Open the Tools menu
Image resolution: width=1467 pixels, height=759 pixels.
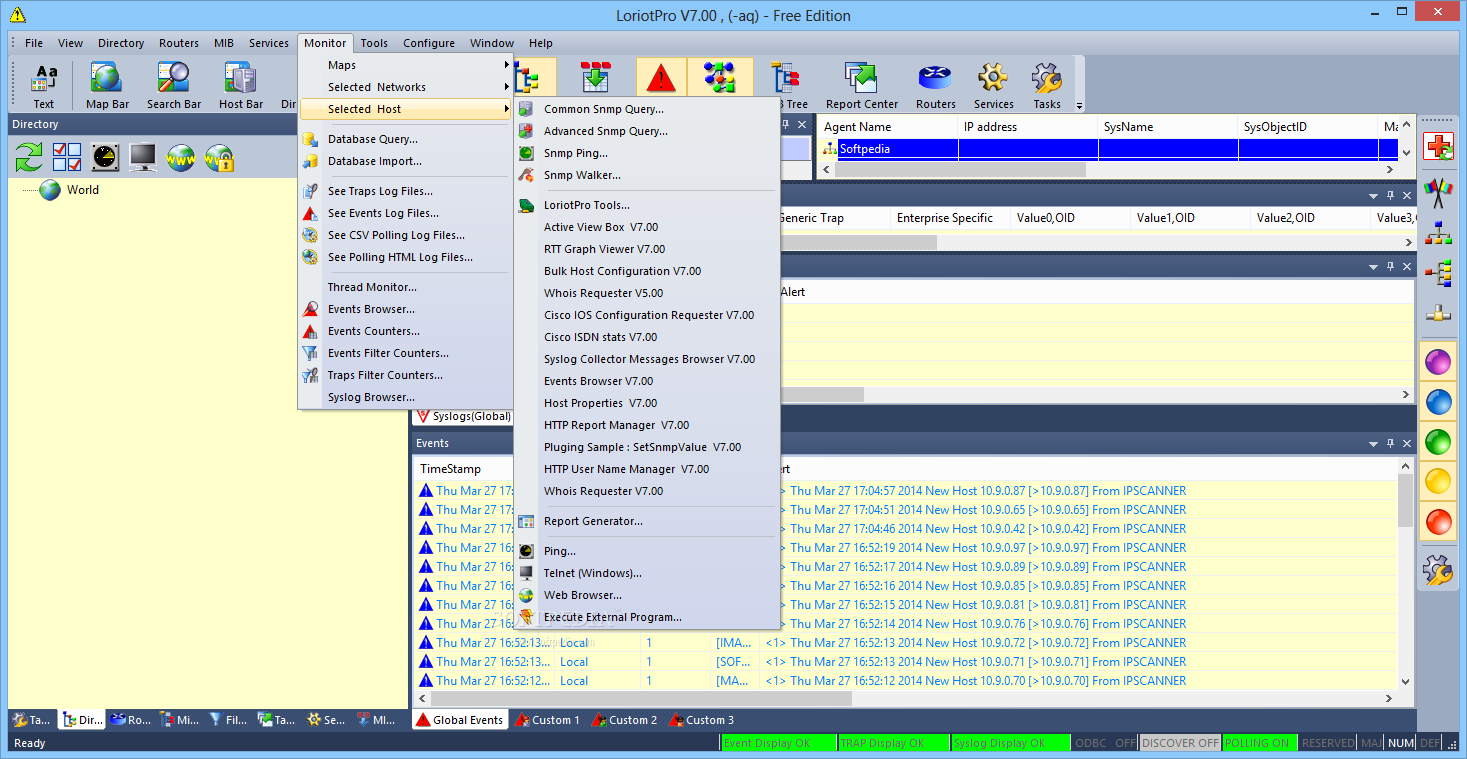374,43
